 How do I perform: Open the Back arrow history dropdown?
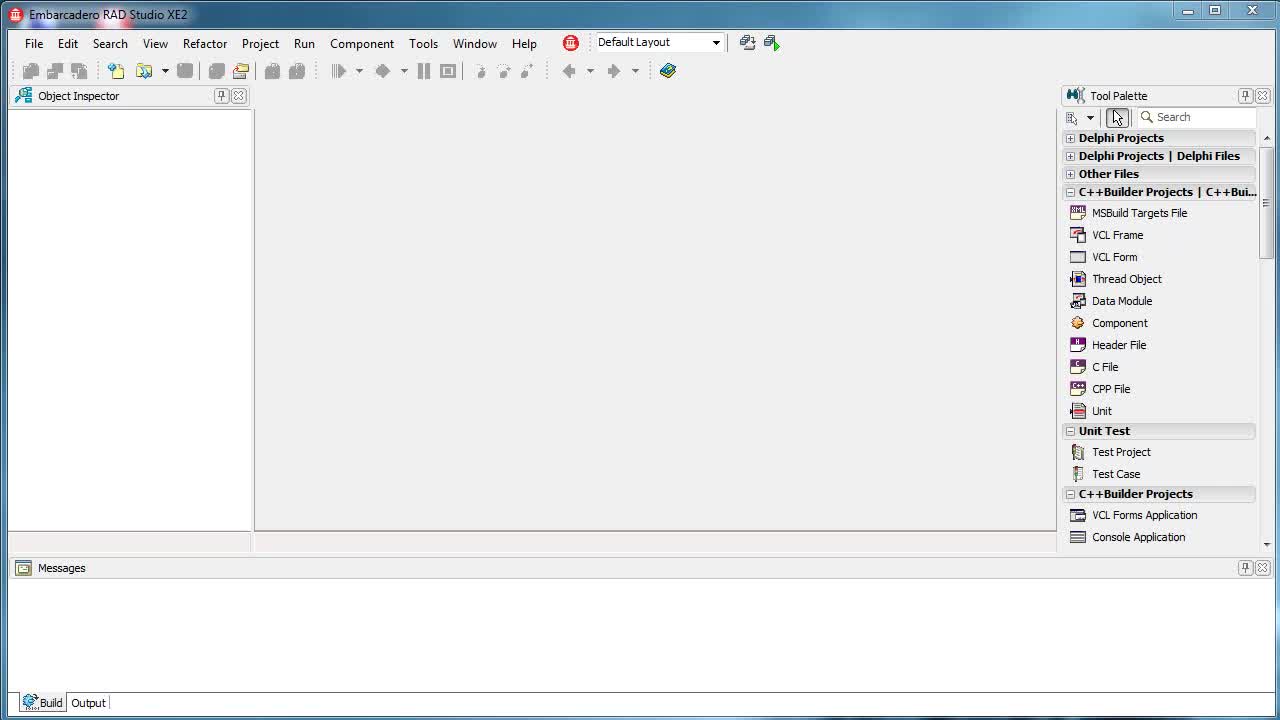[590, 71]
